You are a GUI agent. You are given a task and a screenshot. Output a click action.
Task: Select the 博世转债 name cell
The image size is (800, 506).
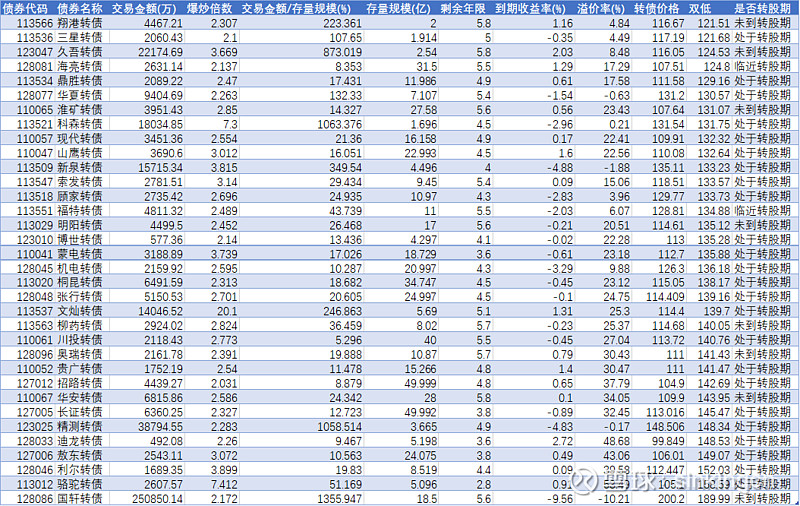(x=79, y=239)
